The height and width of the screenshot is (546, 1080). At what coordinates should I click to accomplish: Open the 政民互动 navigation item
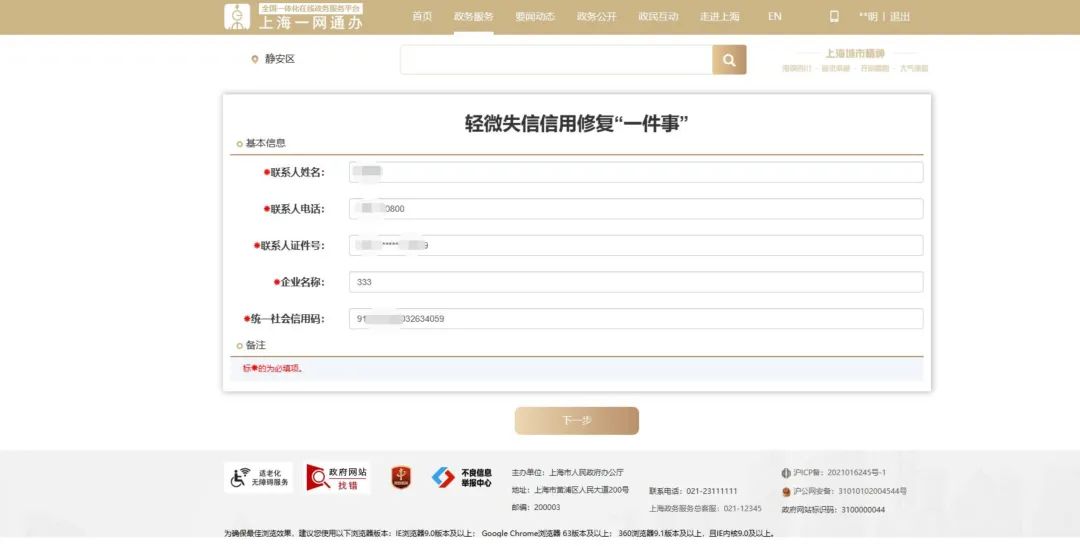(658, 17)
